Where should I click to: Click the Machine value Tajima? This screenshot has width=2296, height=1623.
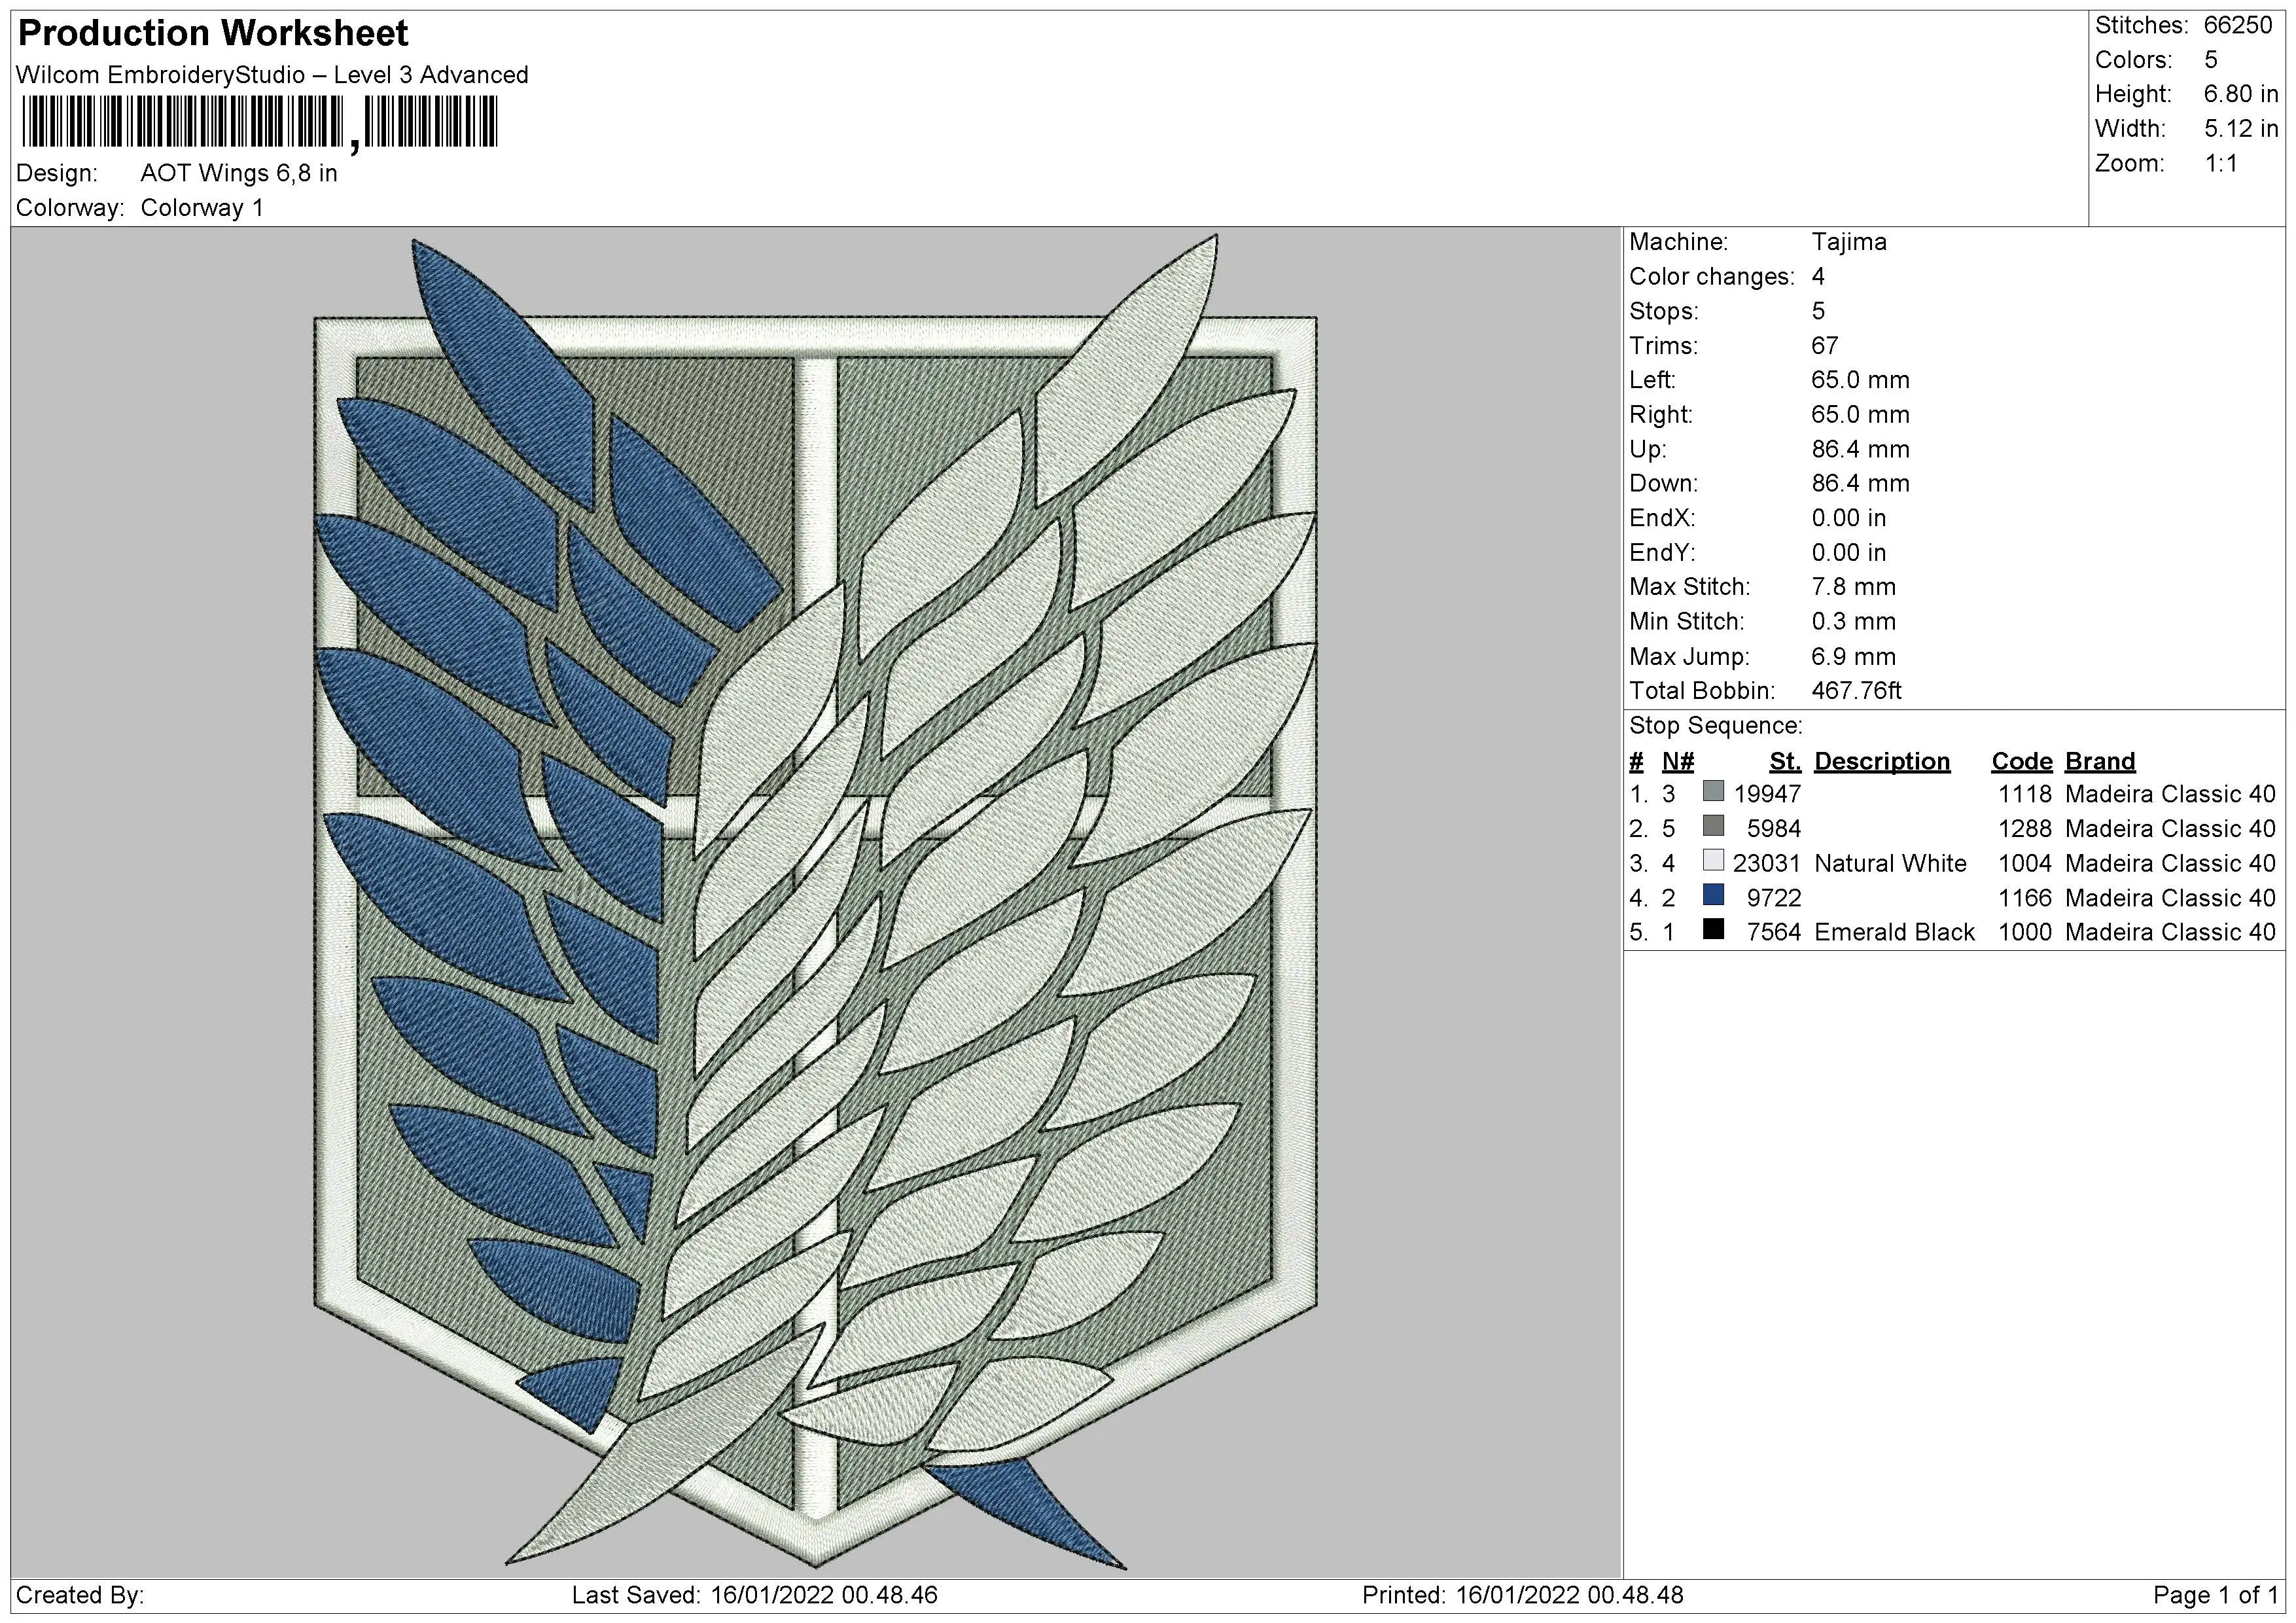(1849, 242)
